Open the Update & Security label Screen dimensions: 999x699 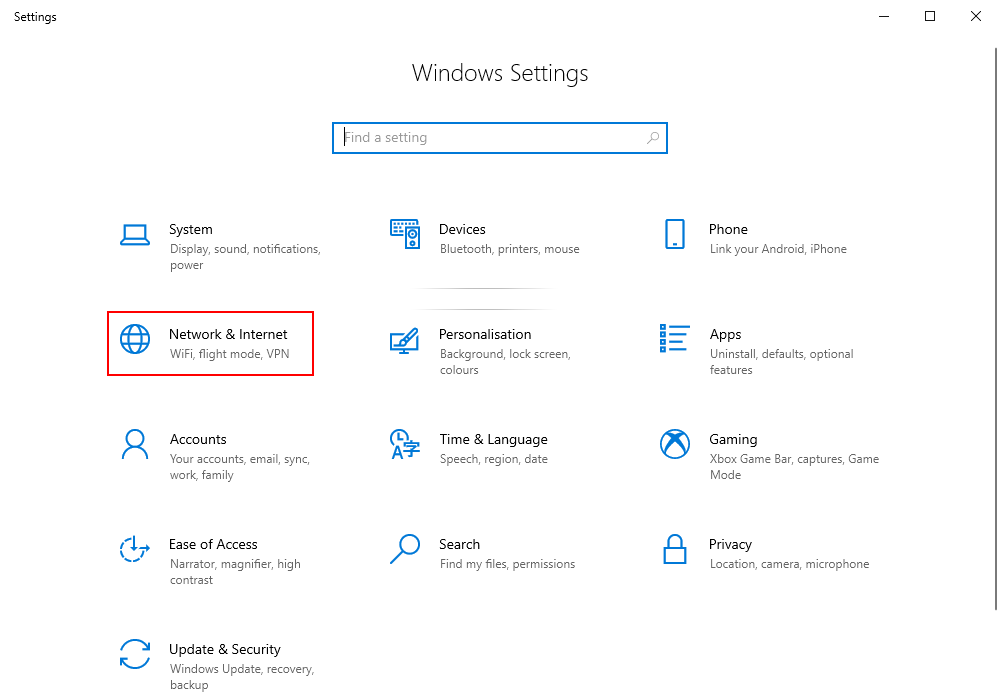pyautogui.click(x=224, y=649)
